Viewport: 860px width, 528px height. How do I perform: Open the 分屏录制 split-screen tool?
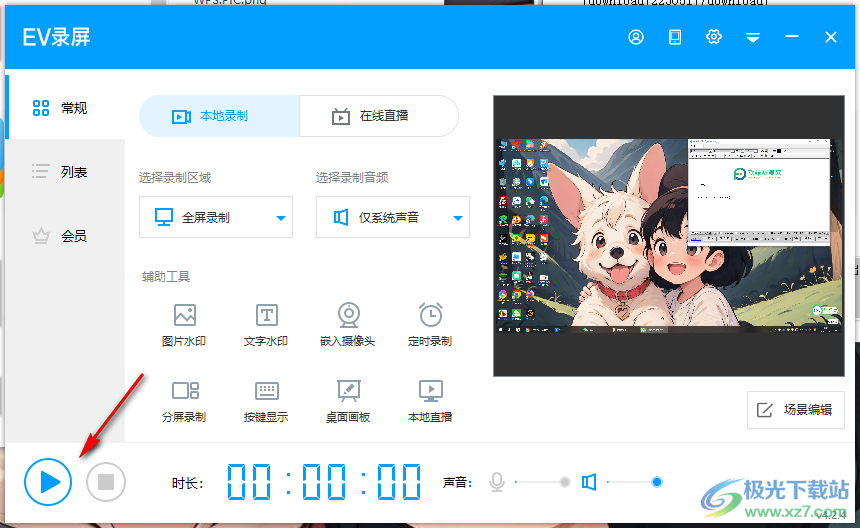pyautogui.click(x=184, y=401)
